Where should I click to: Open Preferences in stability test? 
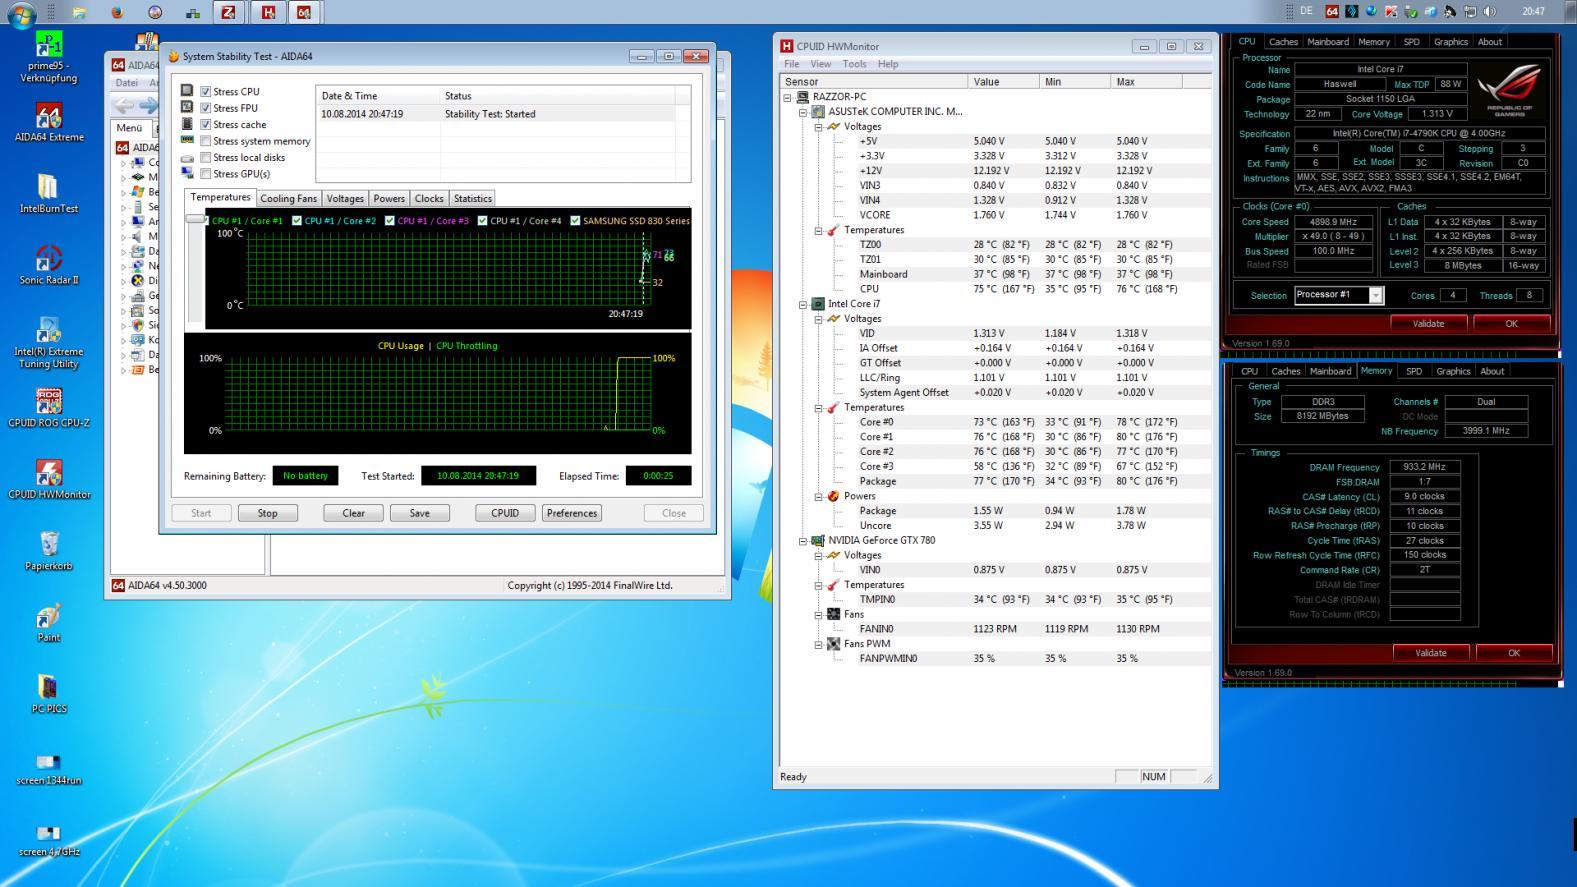point(572,513)
